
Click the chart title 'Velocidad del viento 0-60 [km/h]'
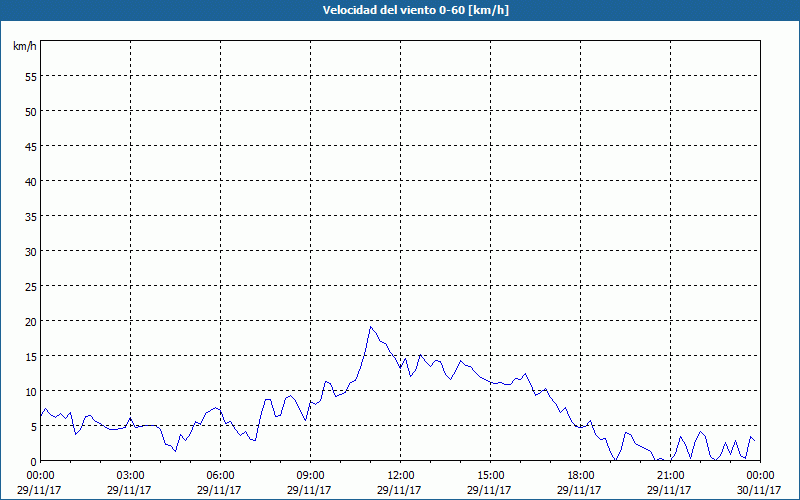click(415, 10)
